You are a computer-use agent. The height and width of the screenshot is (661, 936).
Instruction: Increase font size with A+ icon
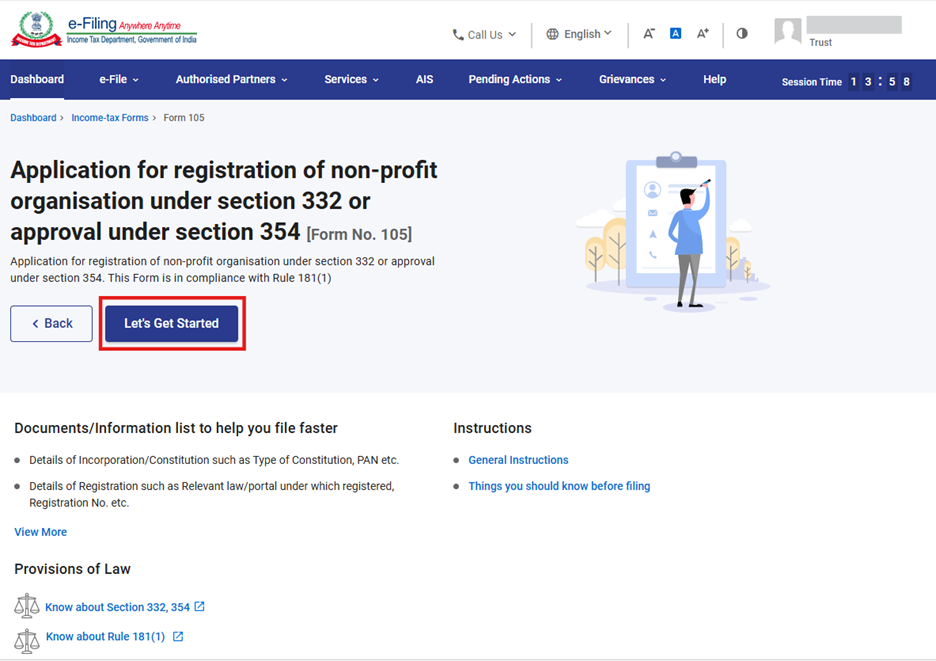(703, 34)
